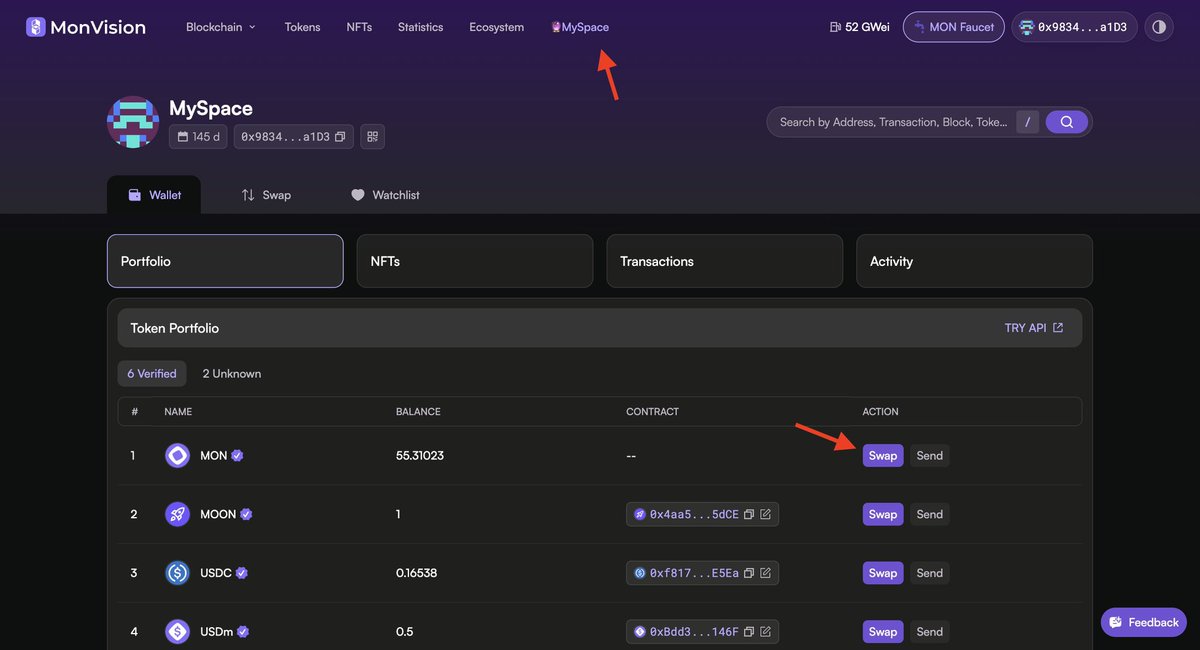Click the USDm token name
Screen dimensions: 1200x650
coord(216,632)
